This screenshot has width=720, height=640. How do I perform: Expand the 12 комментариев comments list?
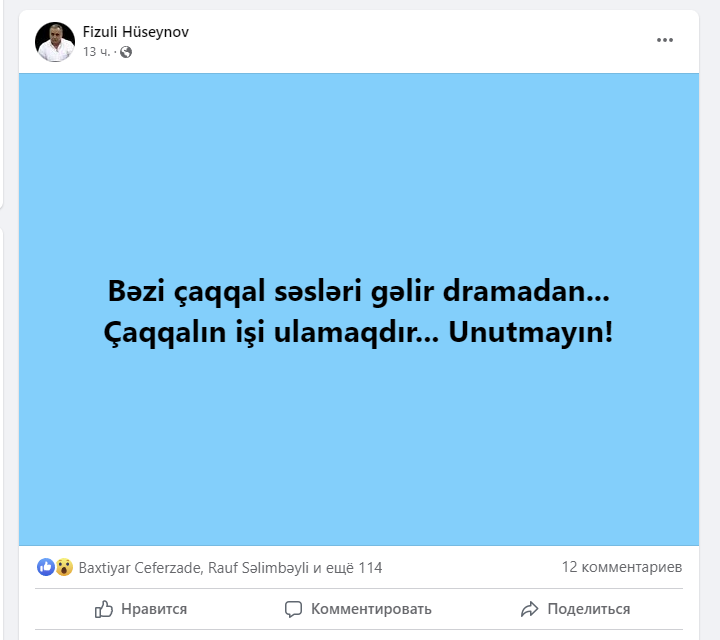pos(622,567)
